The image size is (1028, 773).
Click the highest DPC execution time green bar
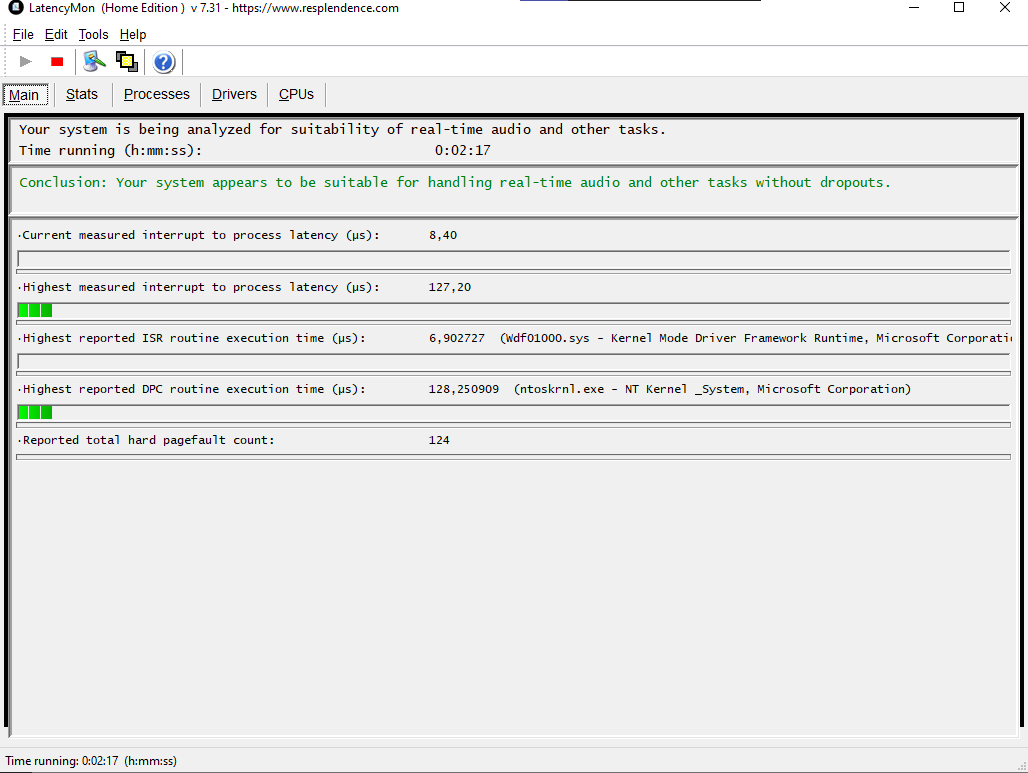pos(35,412)
